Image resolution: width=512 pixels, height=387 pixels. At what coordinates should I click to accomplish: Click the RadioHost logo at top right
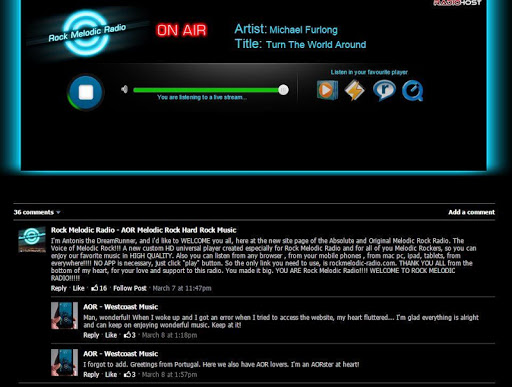coord(457,3)
